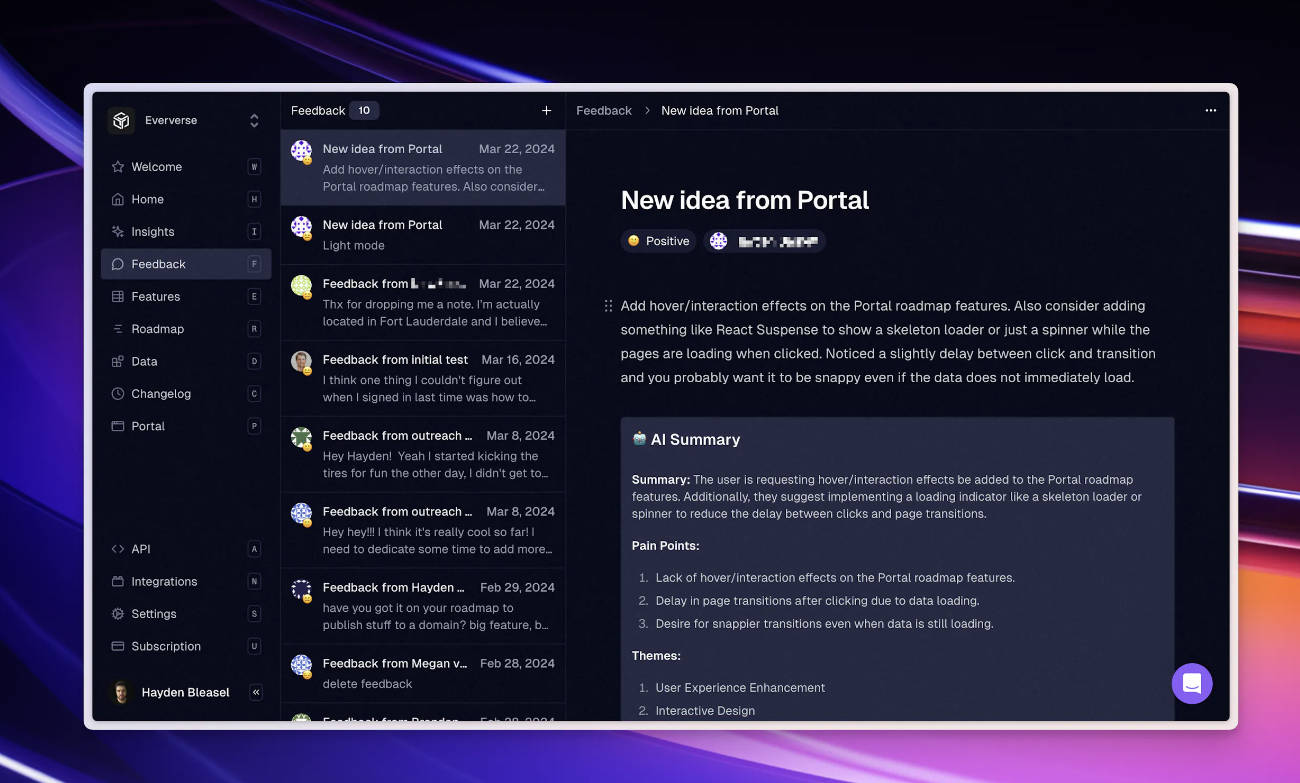Click New idea from Portal breadcrumb
Viewport: 1300px width, 783px height.
(720, 111)
